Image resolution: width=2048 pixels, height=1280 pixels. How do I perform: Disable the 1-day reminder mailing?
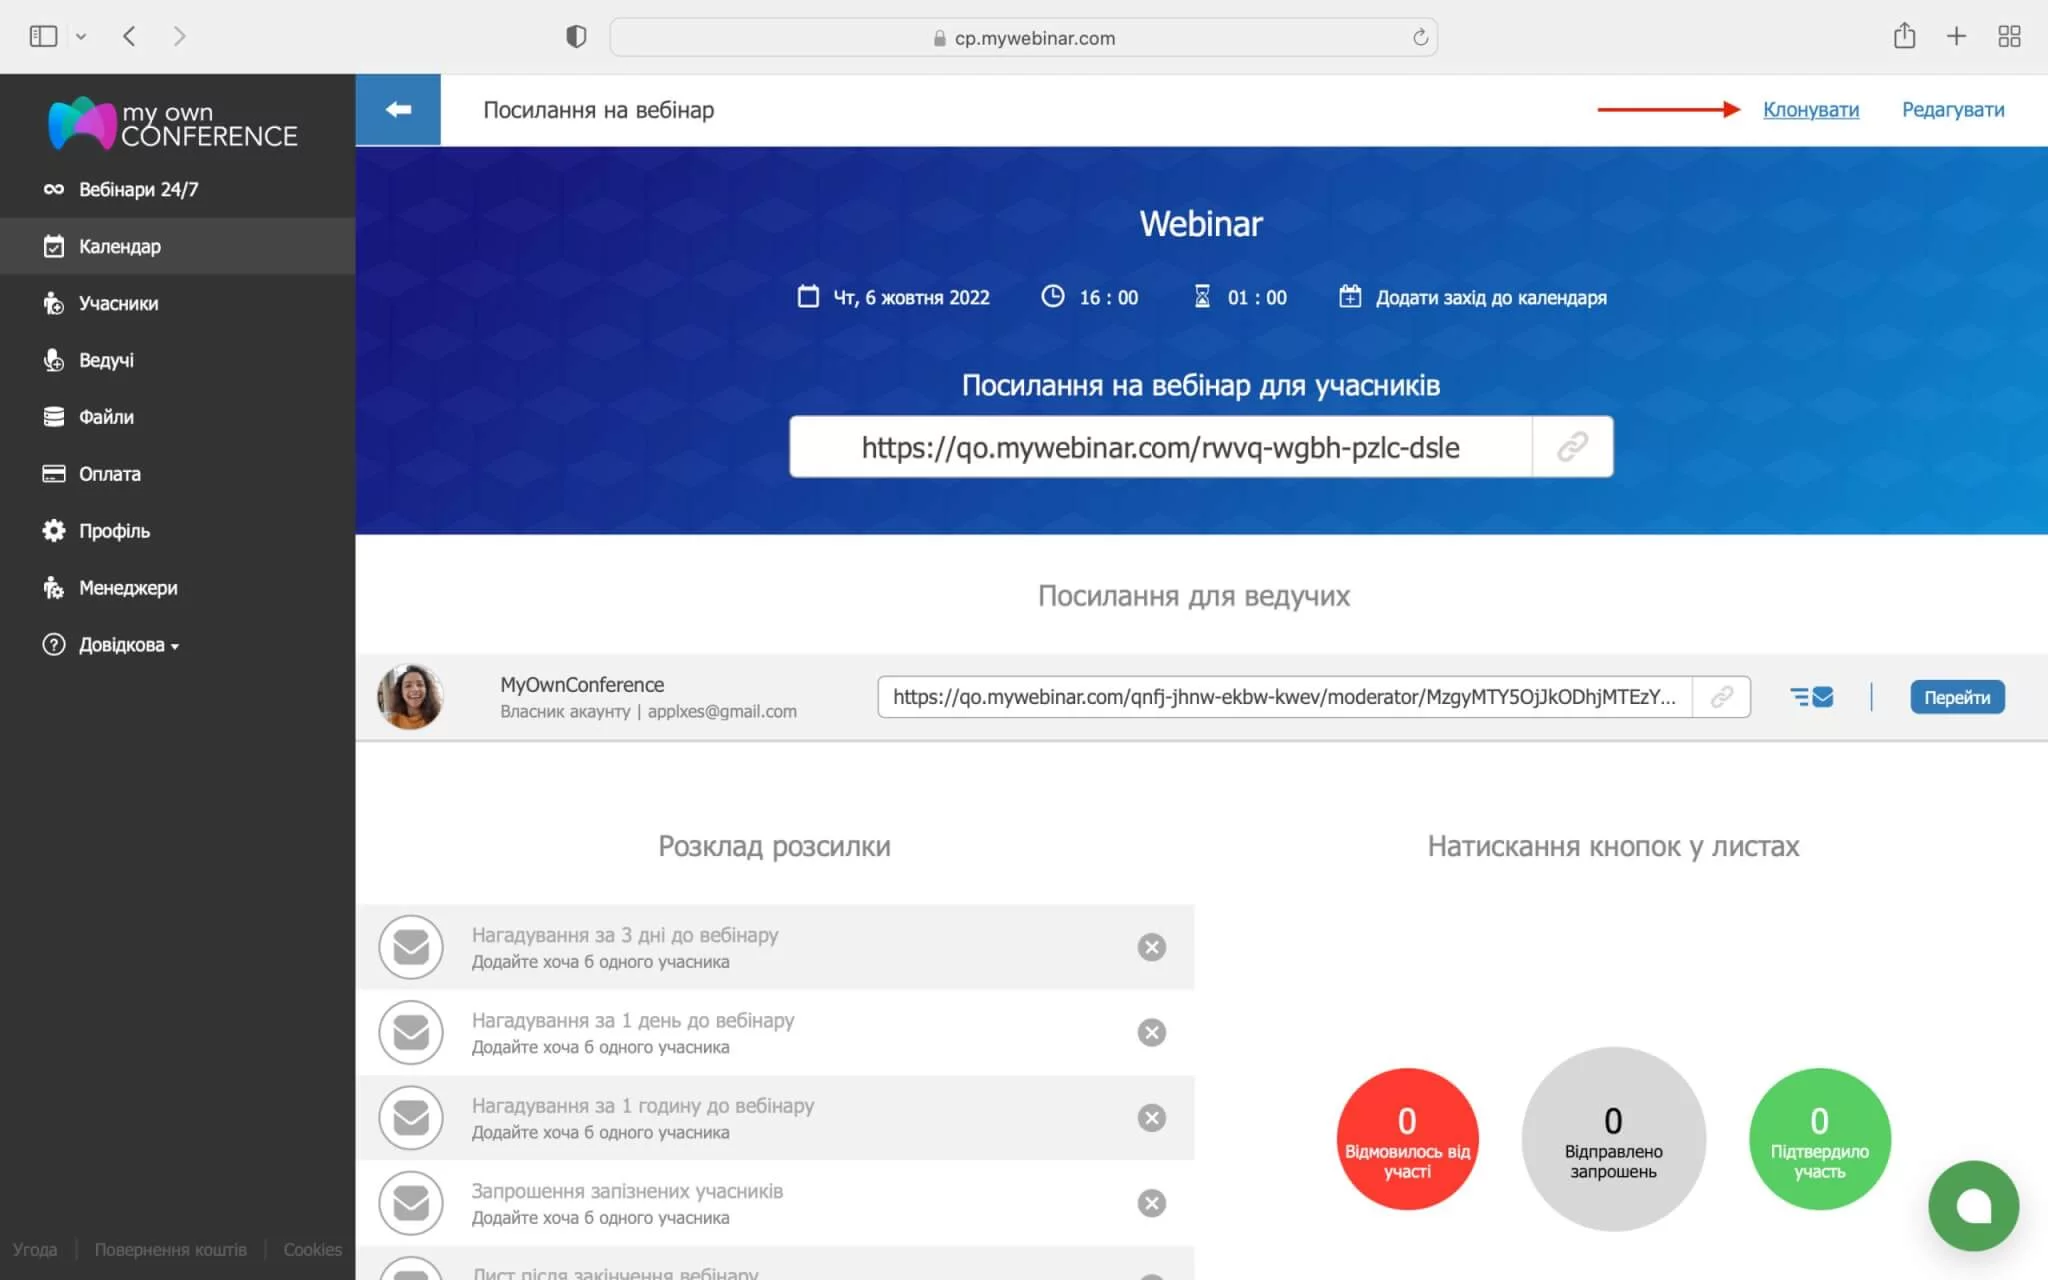click(1152, 1032)
